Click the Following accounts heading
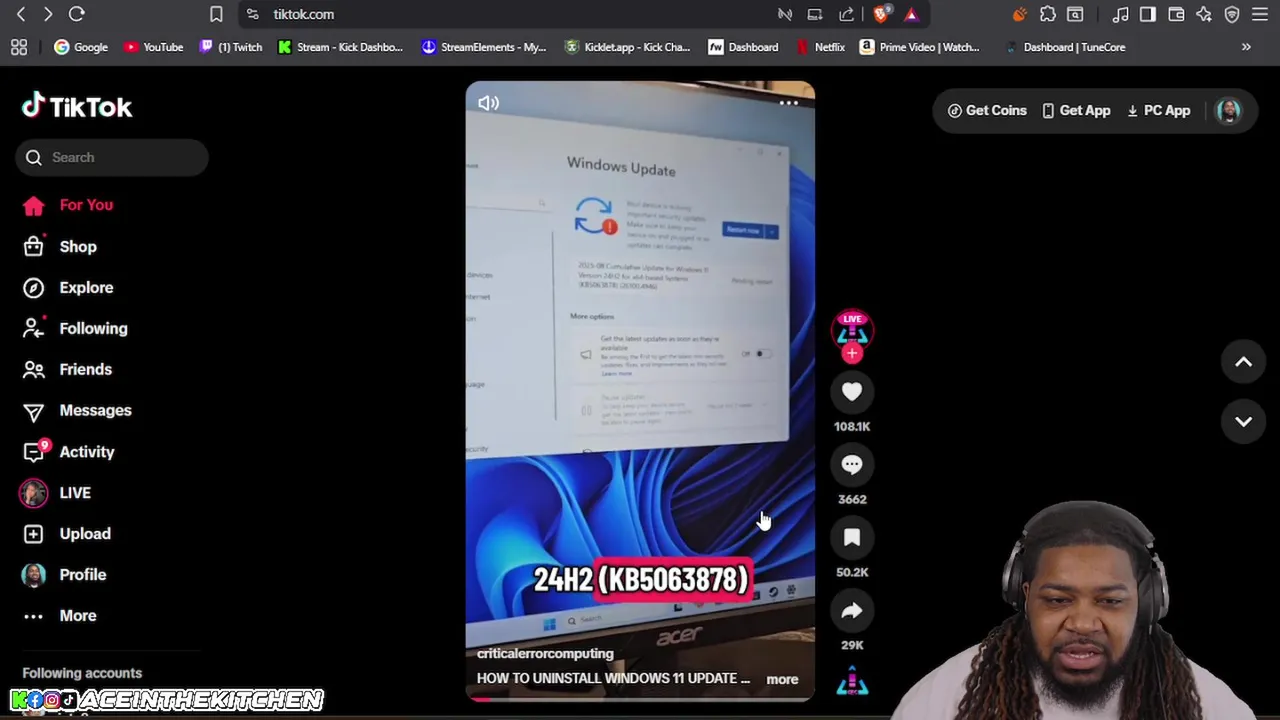1280x720 pixels. click(82, 673)
